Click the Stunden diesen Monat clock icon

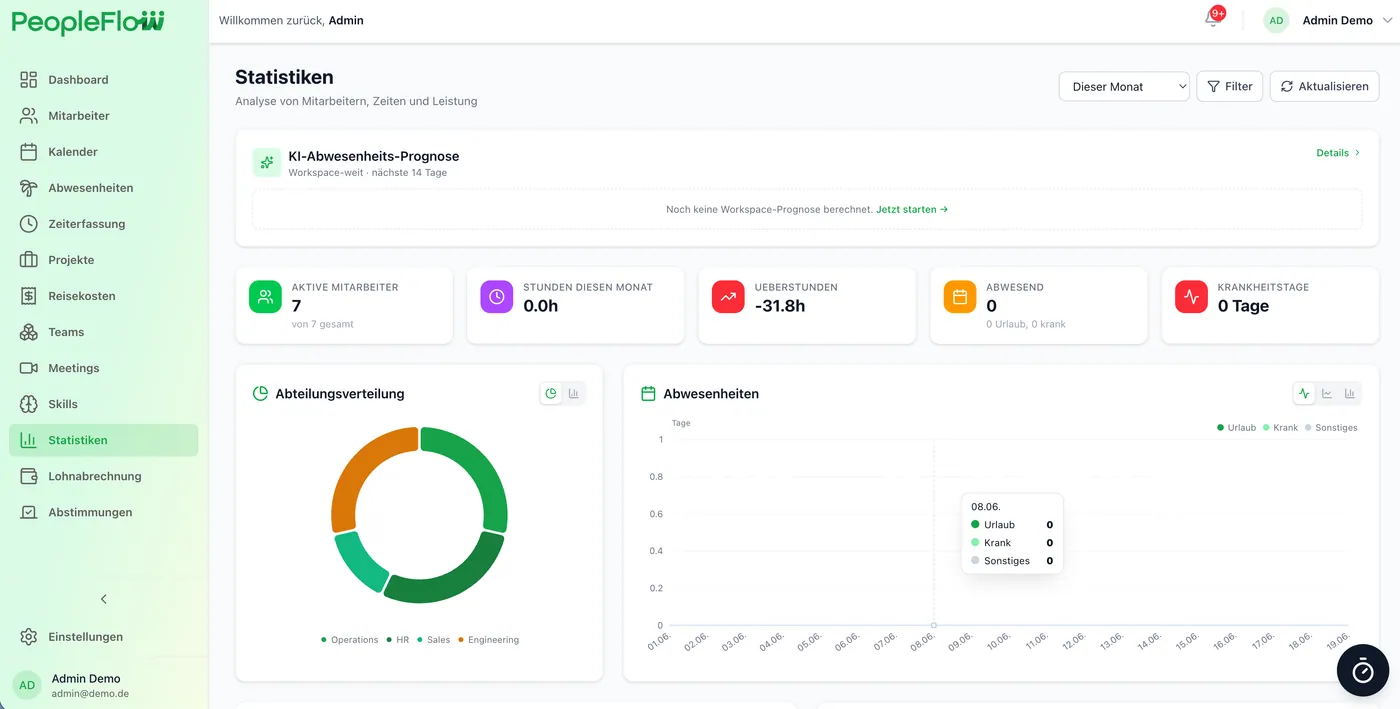tap(497, 297)
